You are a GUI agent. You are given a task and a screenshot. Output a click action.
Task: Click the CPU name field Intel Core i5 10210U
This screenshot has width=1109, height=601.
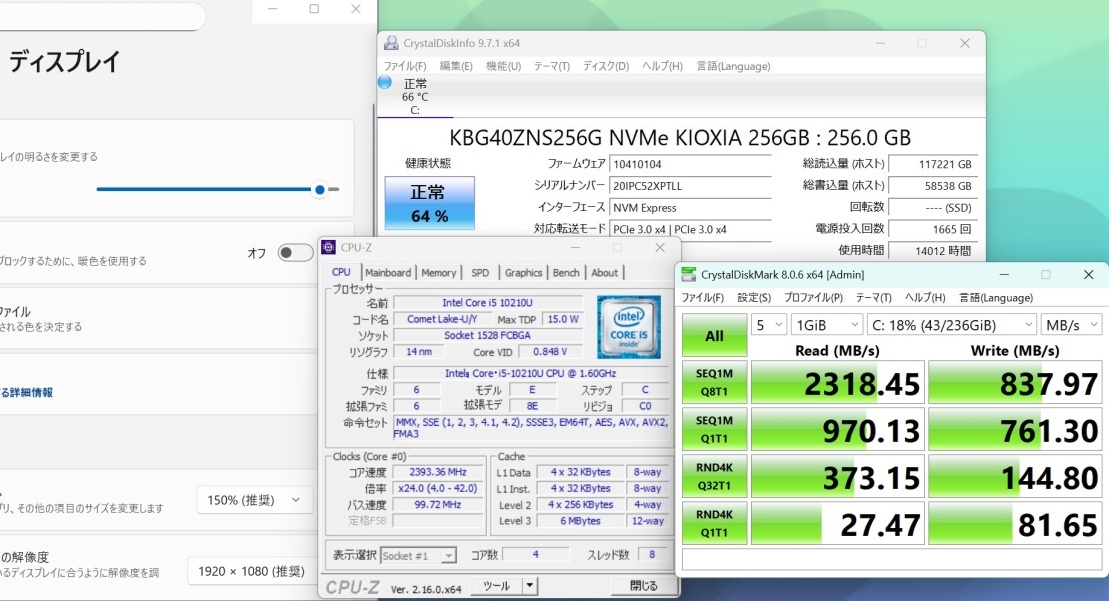pyautogui.click(x=487, y=303)
